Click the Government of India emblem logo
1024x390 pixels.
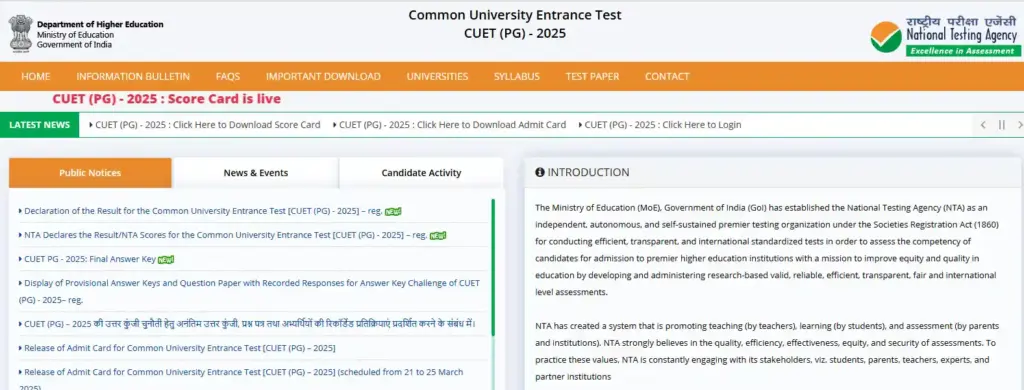pos(20,33)
